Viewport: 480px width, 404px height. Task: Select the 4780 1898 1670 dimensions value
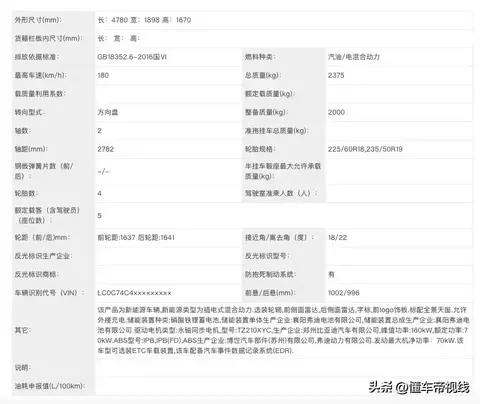pos(144,20)
